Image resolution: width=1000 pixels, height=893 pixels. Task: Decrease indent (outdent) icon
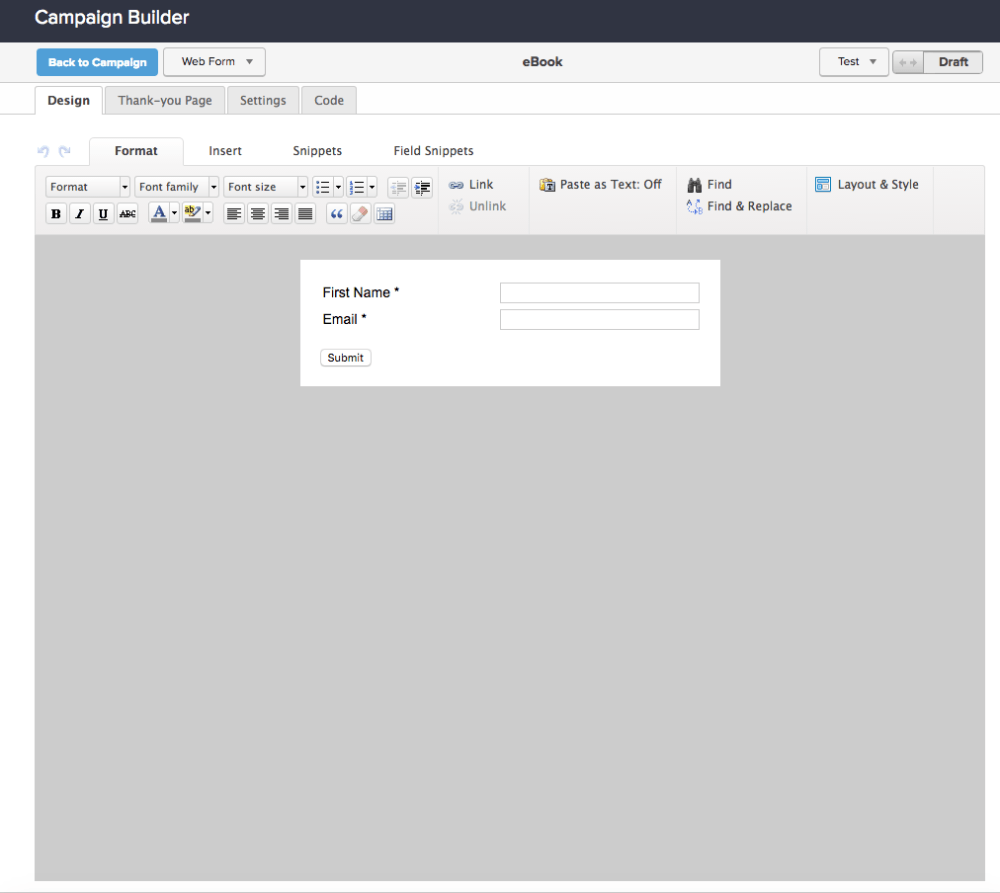click(x=398, y=187)
